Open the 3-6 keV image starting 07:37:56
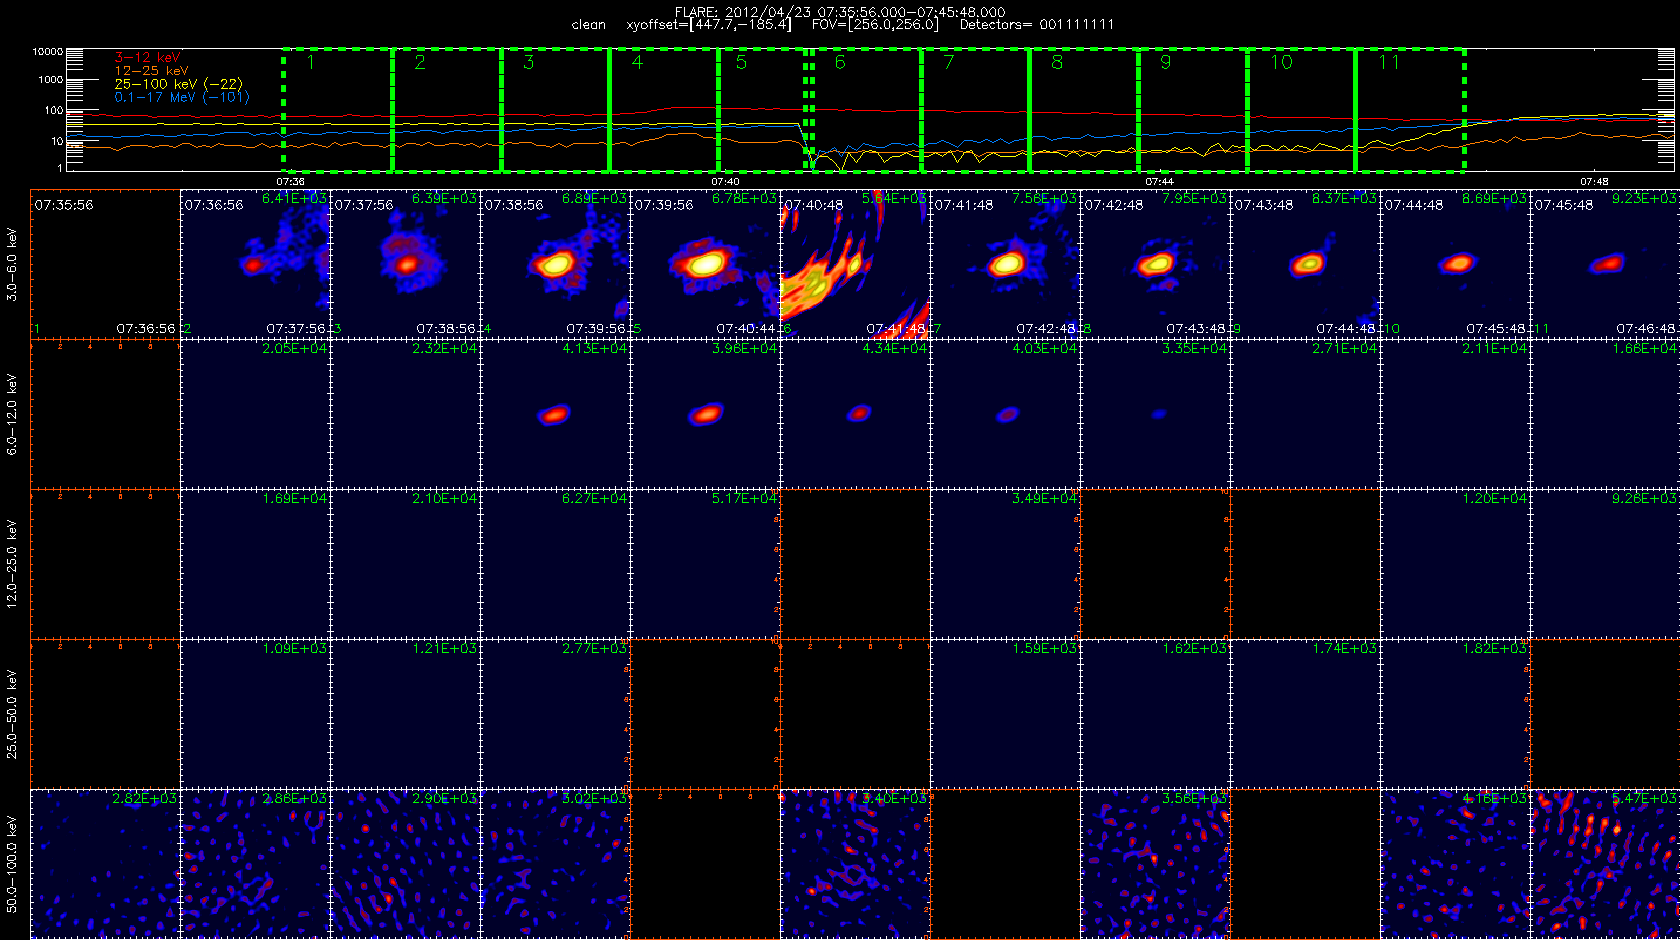The width and height of the screenshot is (1680, 940). [405, 264]
